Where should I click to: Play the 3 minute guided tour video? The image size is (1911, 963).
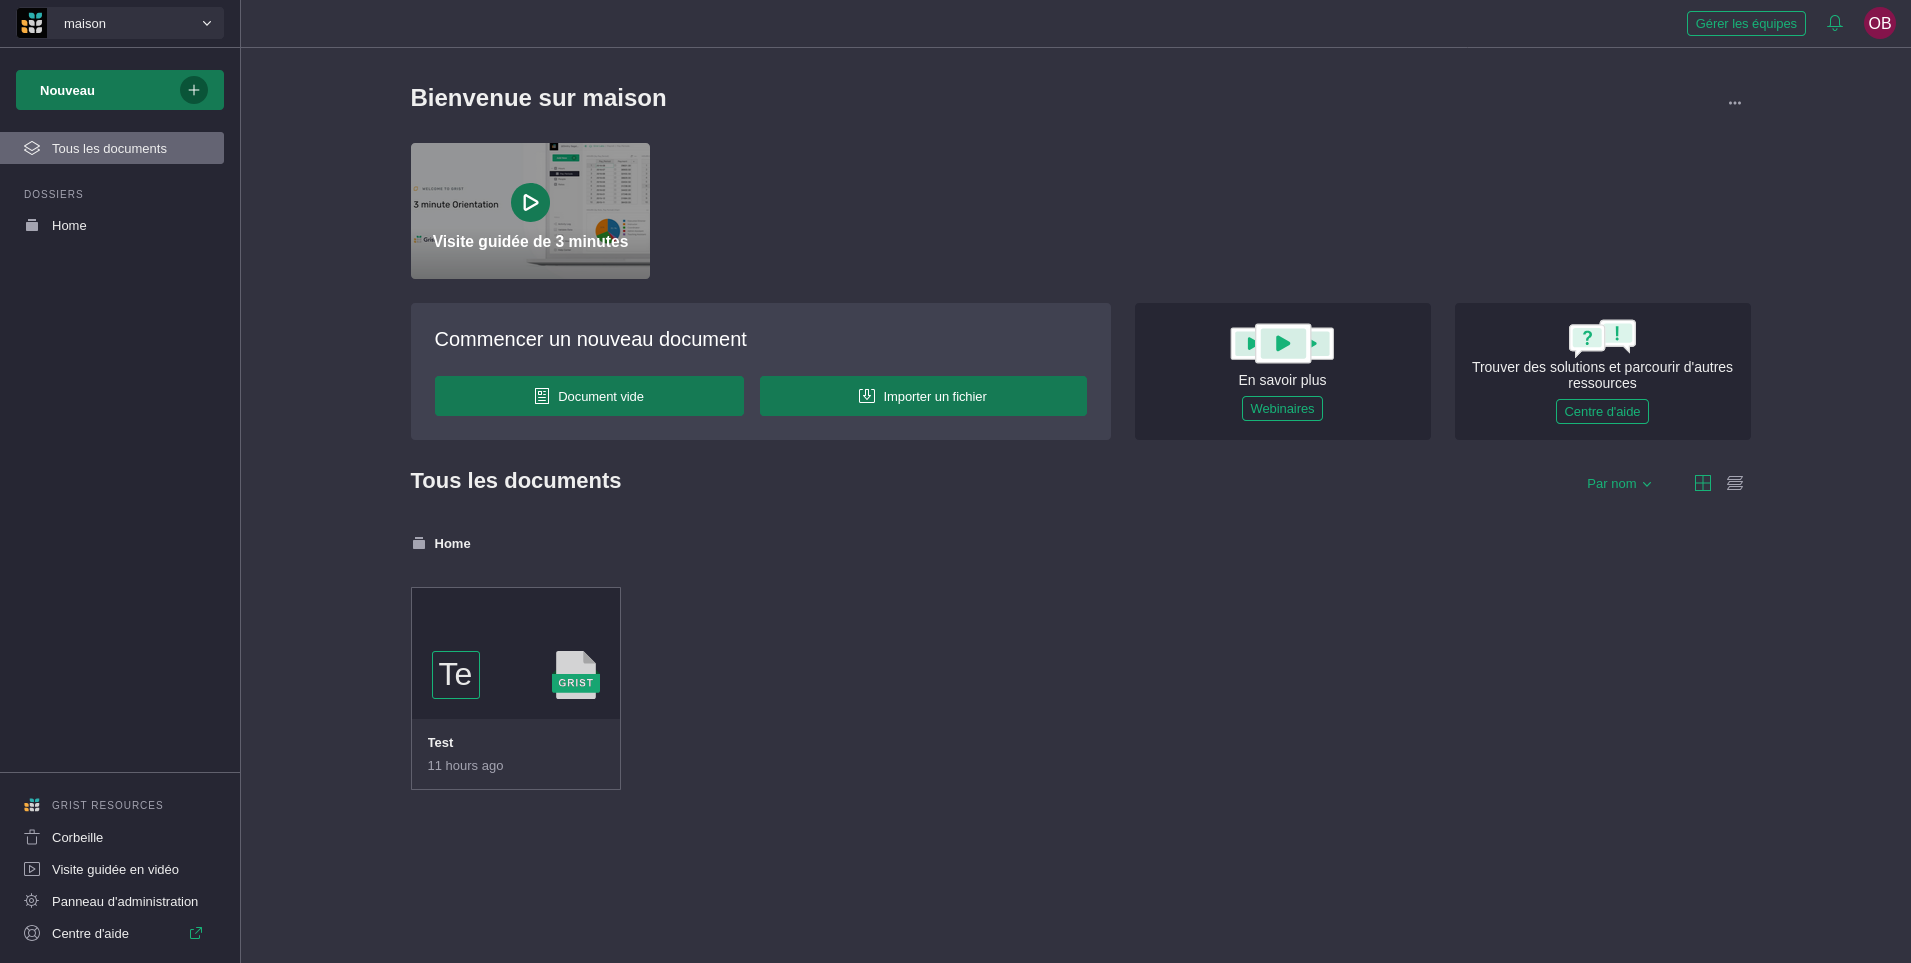click(530, 202)
